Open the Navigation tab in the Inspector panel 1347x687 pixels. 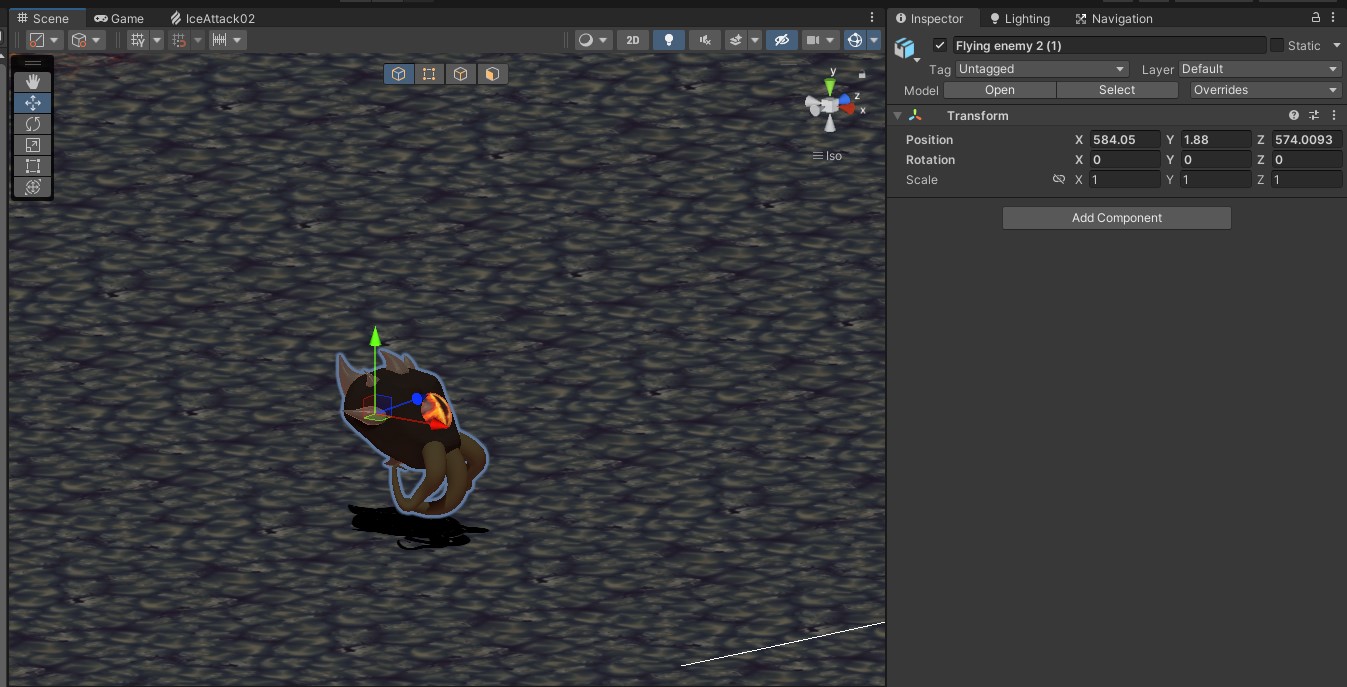click(1113, 18)
